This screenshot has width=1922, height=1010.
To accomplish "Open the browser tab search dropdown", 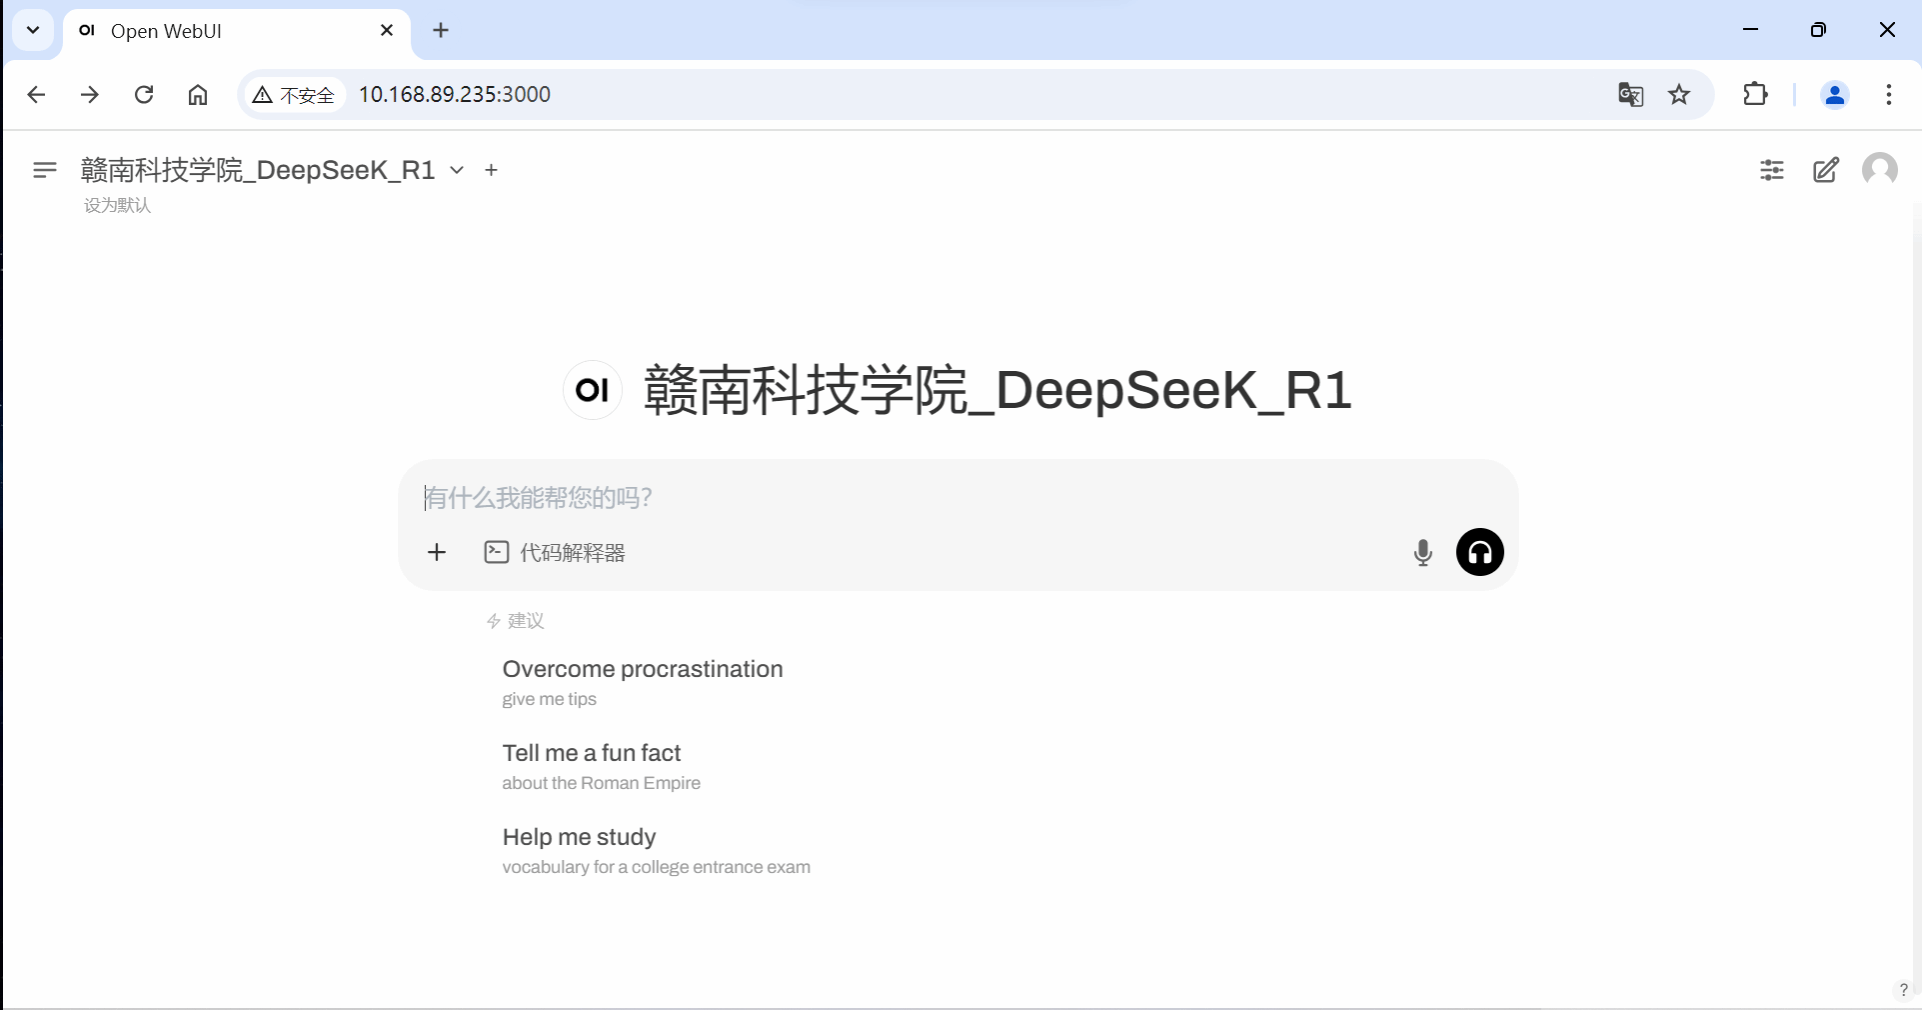I will point(33,30).
